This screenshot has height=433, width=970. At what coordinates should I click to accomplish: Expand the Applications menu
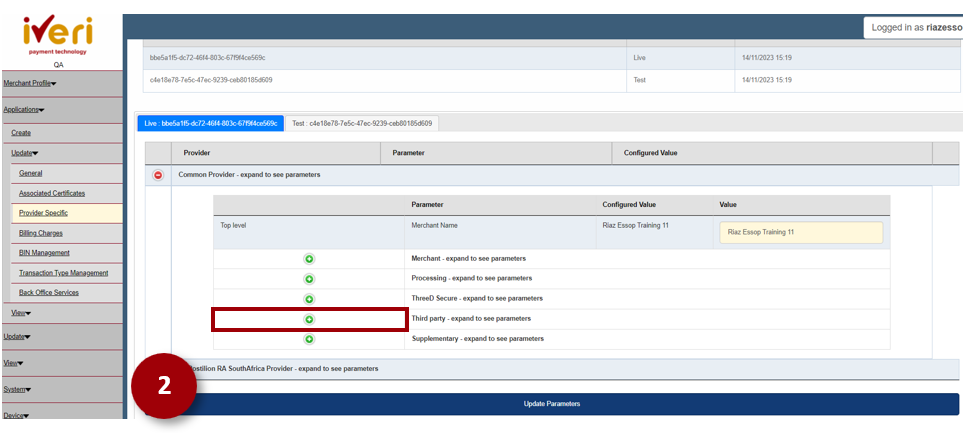coord(24,109)
